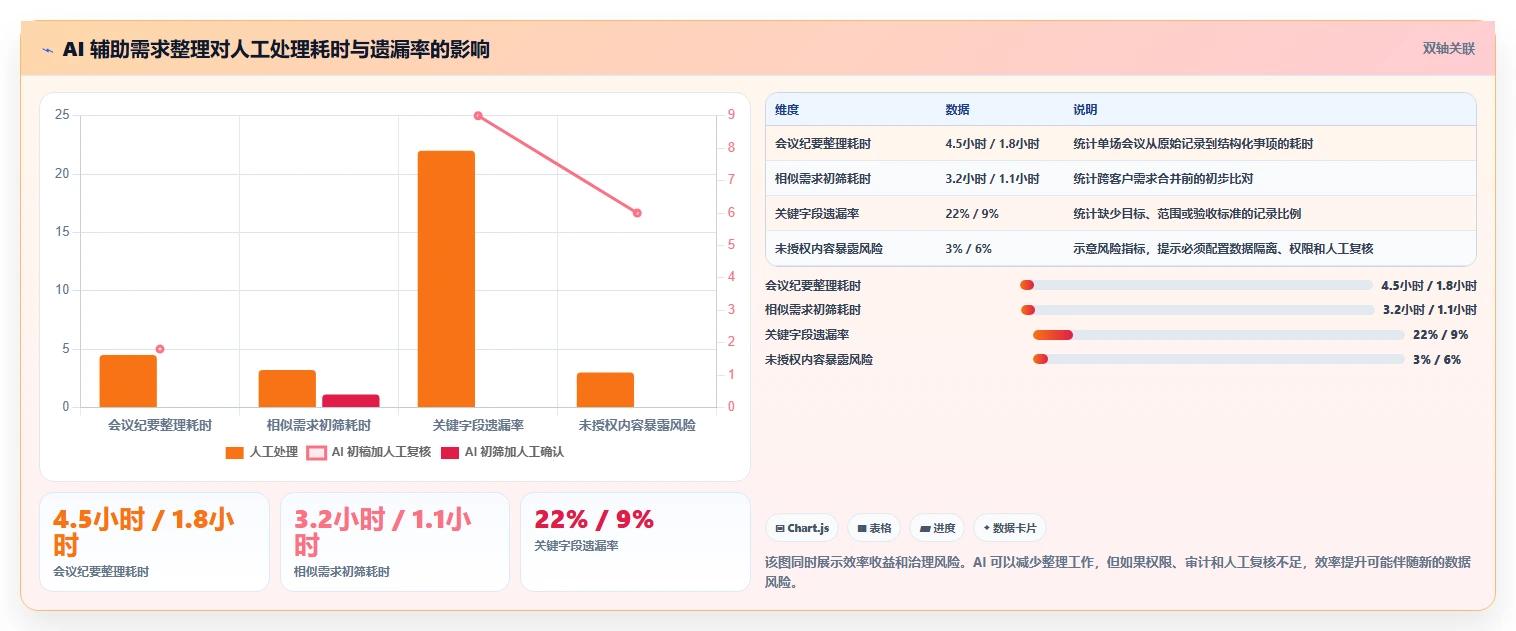Click the 说明 column header

(x=1085, y=110)
